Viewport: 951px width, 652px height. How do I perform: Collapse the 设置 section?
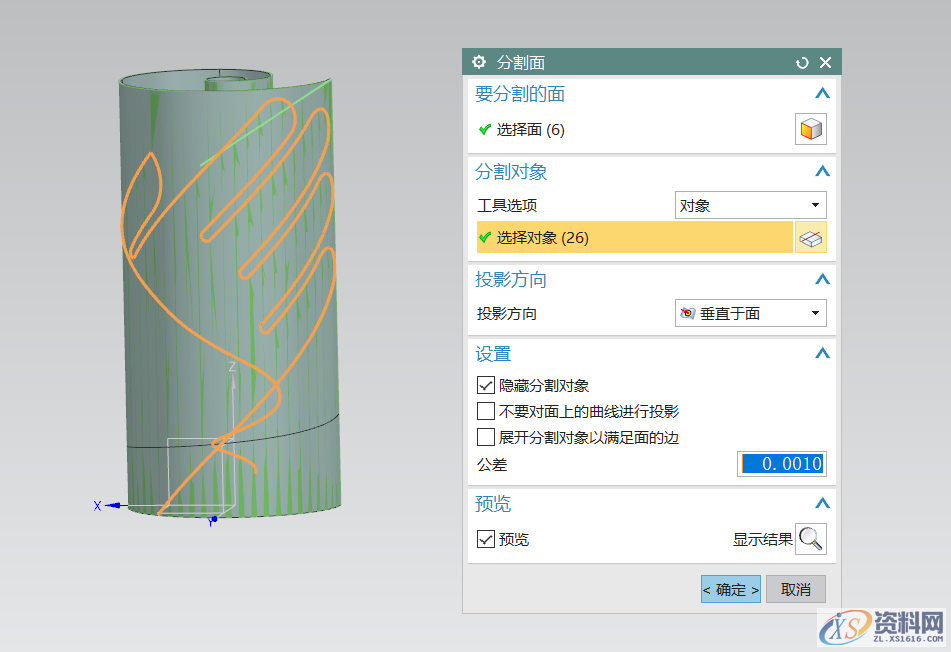[x=822, y=354]
